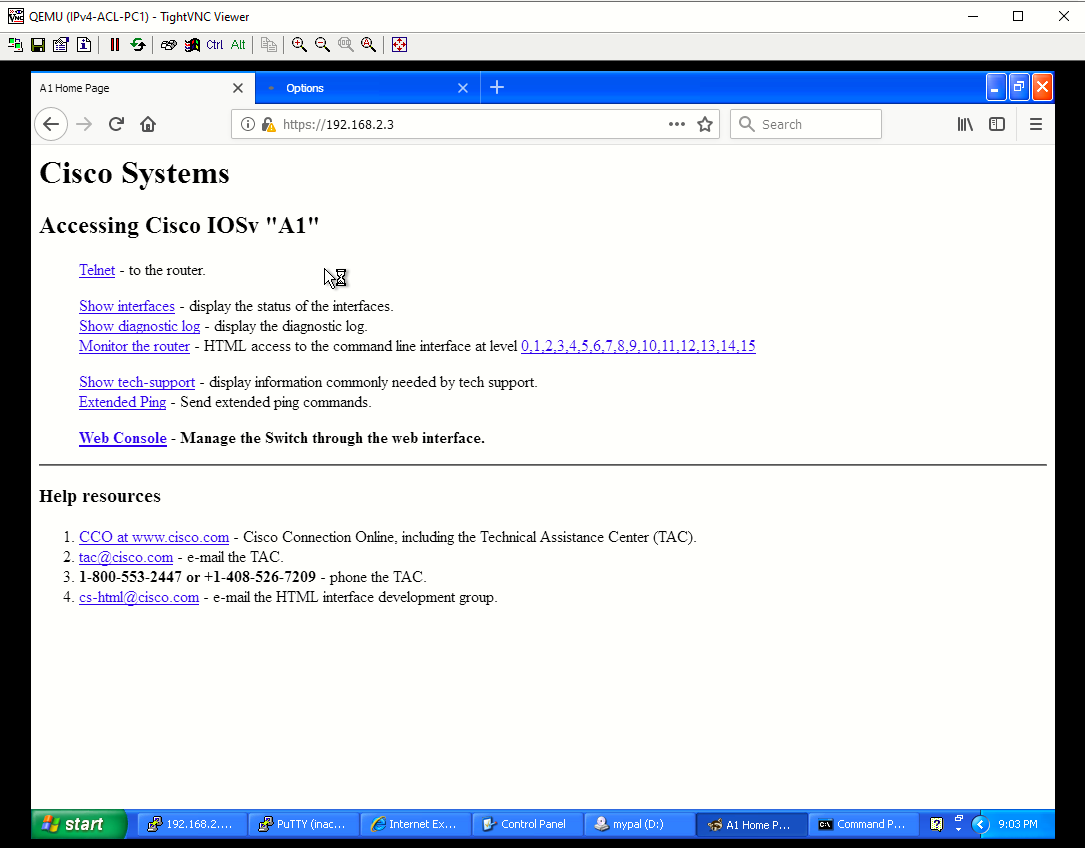Screen dimensions: 1085x848
Task: Click the grayed-out Zoom 100% icon
Action: (x=345, y=45)
